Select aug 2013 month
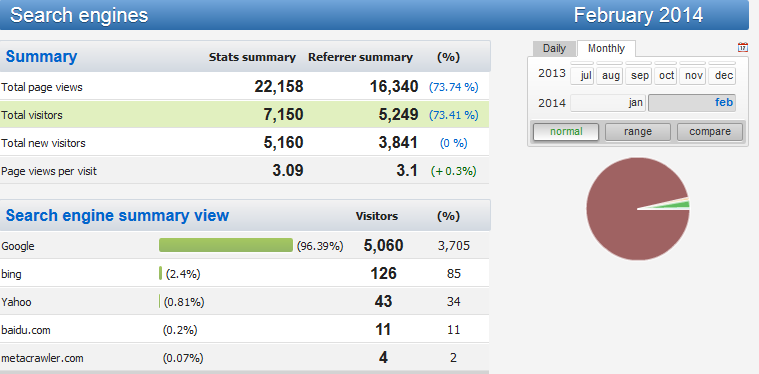This screenshot has height=374, width=759. click(x=609, y=76)
